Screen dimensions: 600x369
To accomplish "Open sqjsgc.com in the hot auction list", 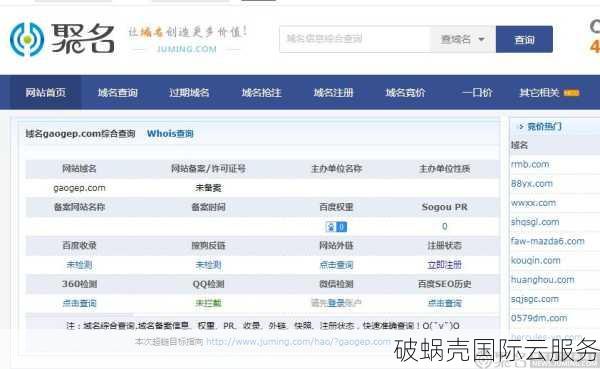I will point(535,299).
